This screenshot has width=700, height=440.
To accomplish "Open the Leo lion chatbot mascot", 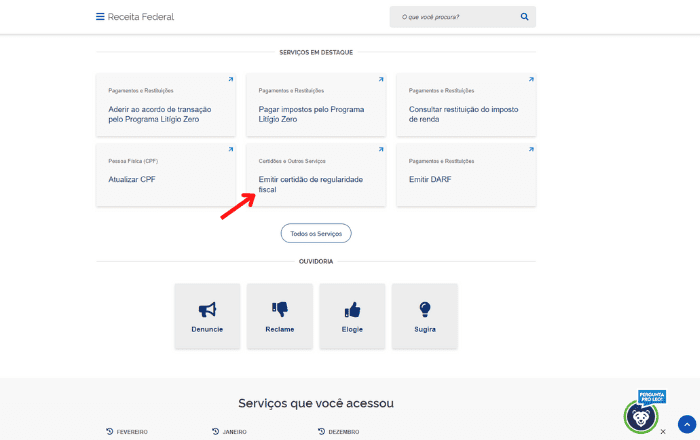I will click(640, 415).
